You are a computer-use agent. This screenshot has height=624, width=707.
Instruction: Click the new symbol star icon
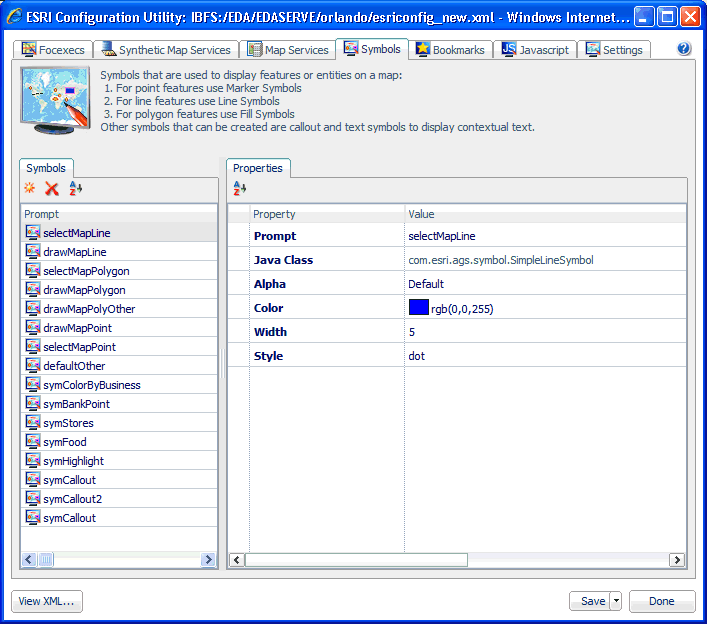click(30, 188)
